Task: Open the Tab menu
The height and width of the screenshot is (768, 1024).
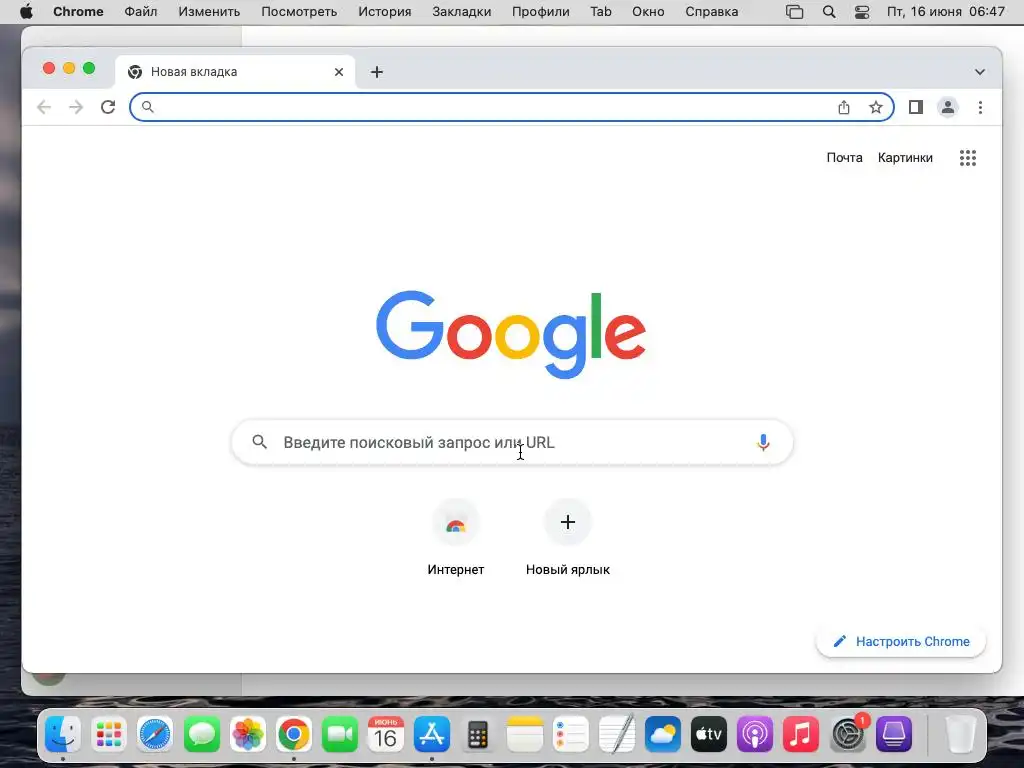Action: (601, 12)
